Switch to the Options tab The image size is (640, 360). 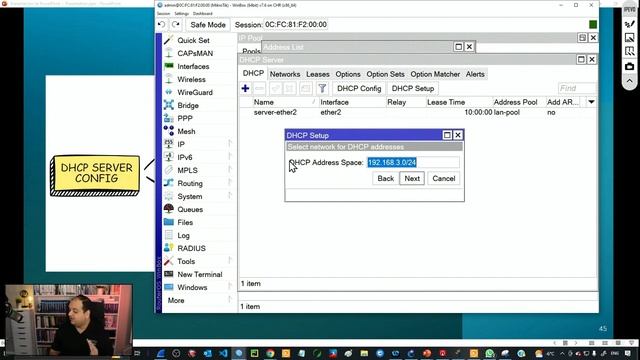348,74
